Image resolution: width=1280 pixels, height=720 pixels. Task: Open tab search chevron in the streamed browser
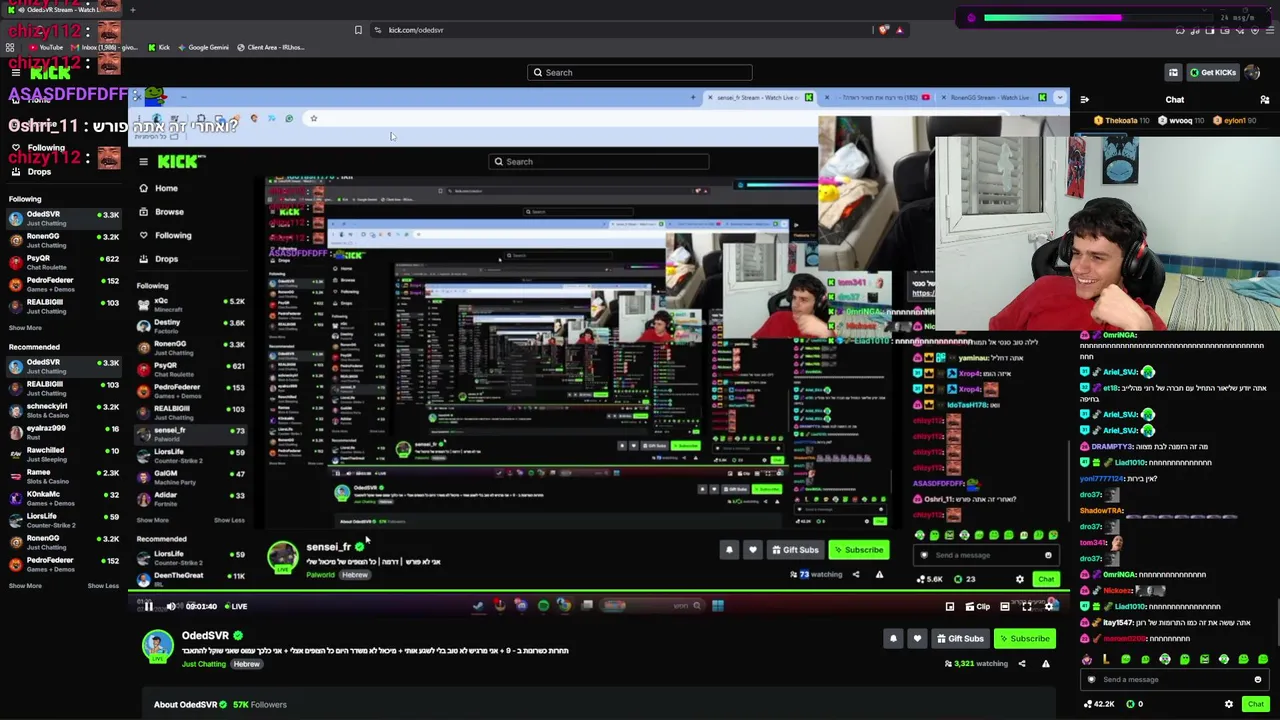click(x=1061, y=98)
